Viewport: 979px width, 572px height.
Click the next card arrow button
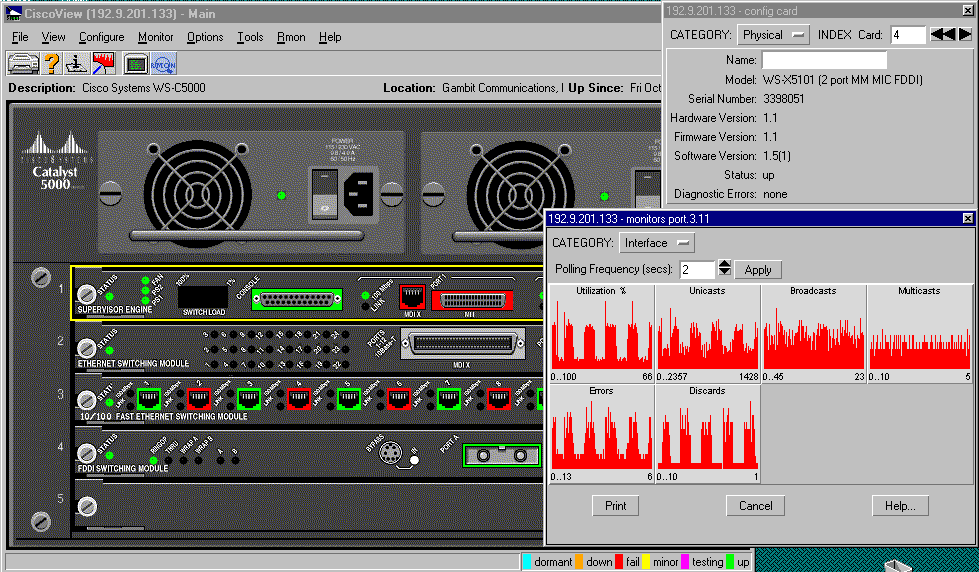965,34
